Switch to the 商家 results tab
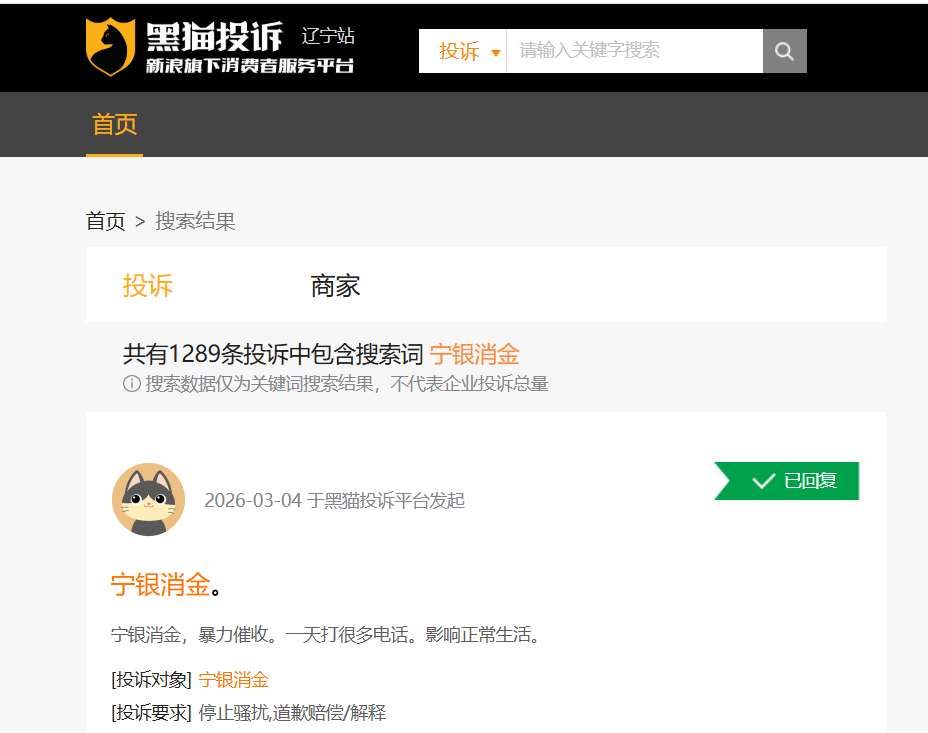This screenshot has height=733, width=928. point(335,286)
